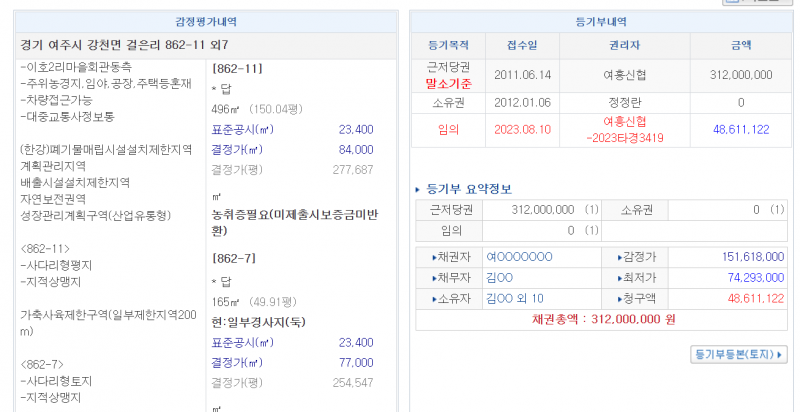Click the arrow marker before 채무자
The height and width of the screenshot is (412, 800).
tap(434, 278)
